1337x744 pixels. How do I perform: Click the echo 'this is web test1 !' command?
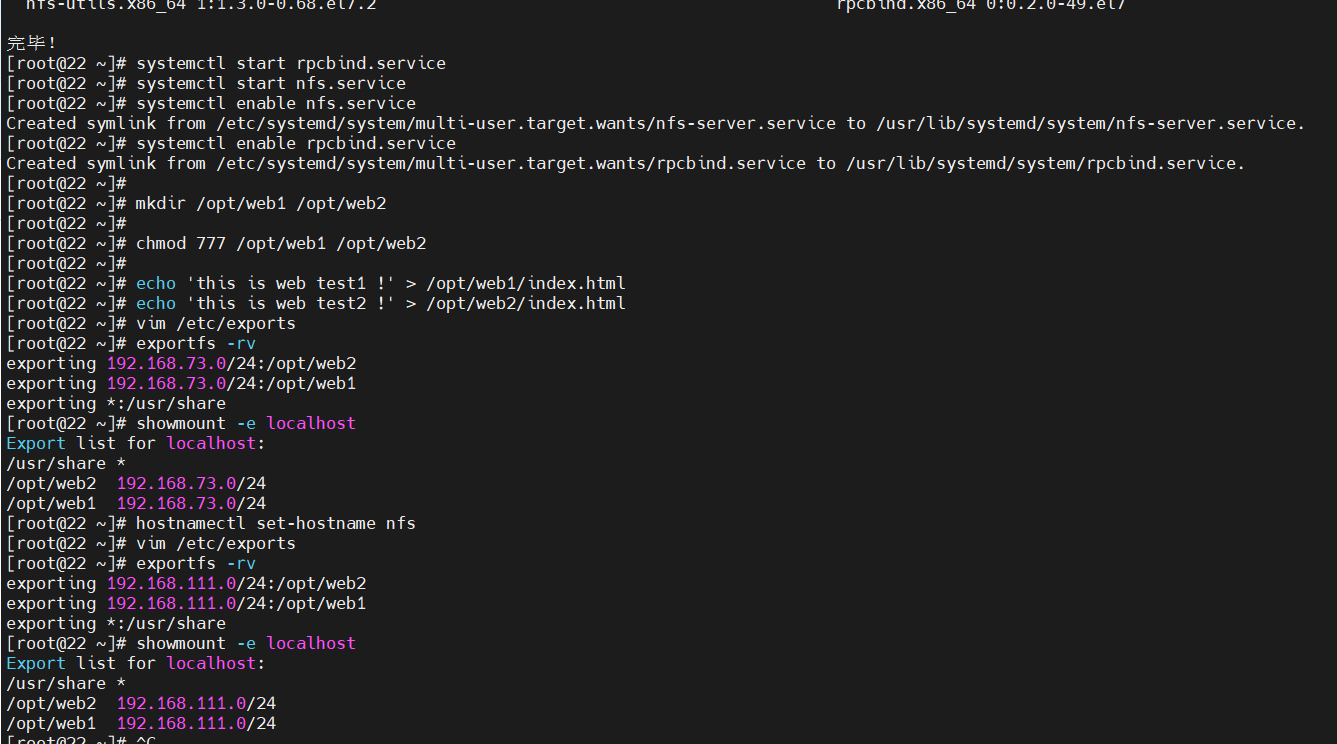380,283
